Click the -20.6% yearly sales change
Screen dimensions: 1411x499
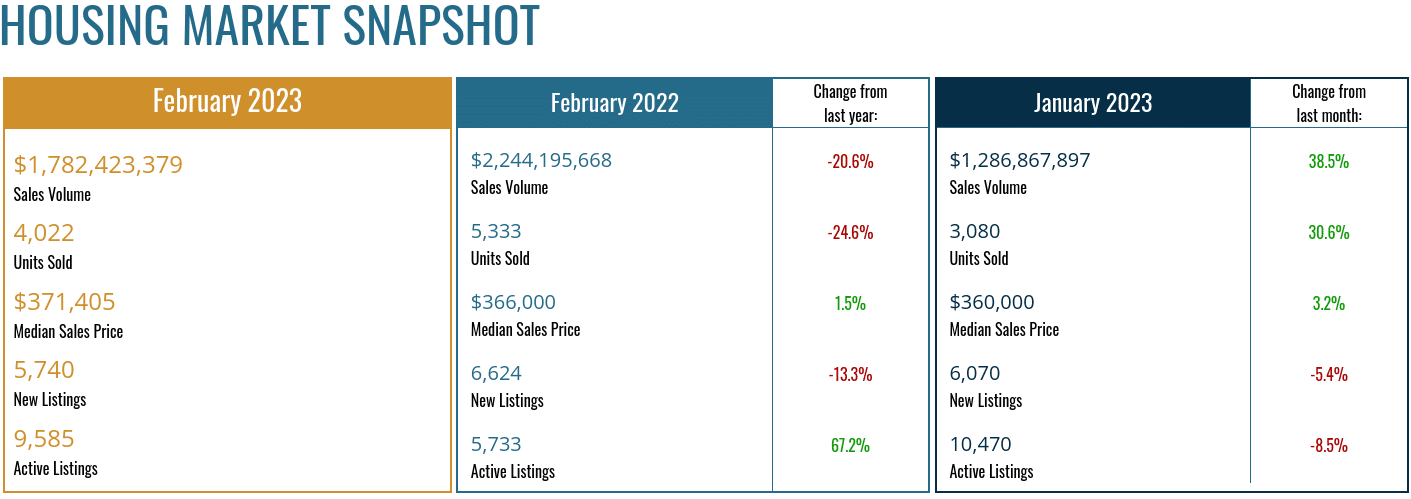850,161
